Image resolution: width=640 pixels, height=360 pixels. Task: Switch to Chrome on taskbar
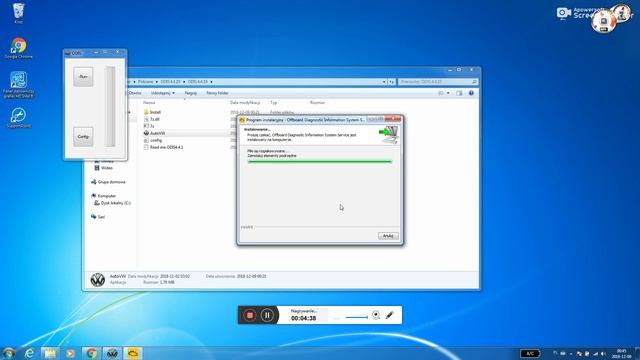[91, 353]
